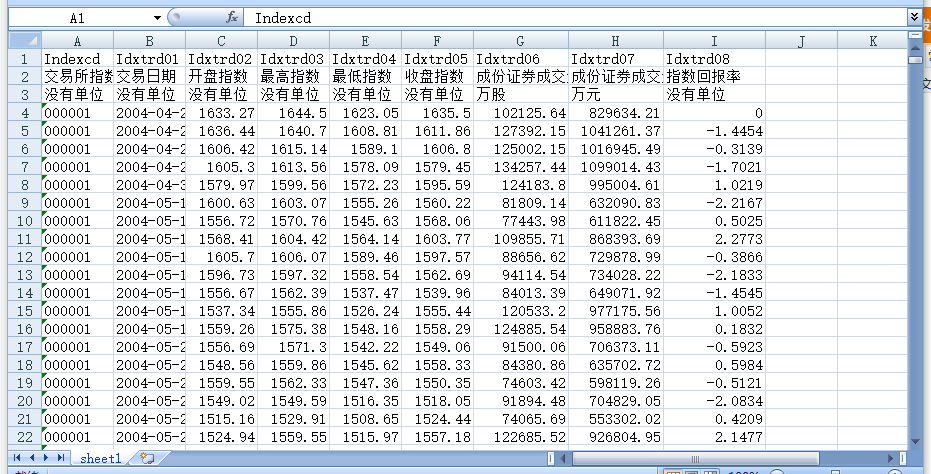Switch to the sheet1 tab

(100, 458)
